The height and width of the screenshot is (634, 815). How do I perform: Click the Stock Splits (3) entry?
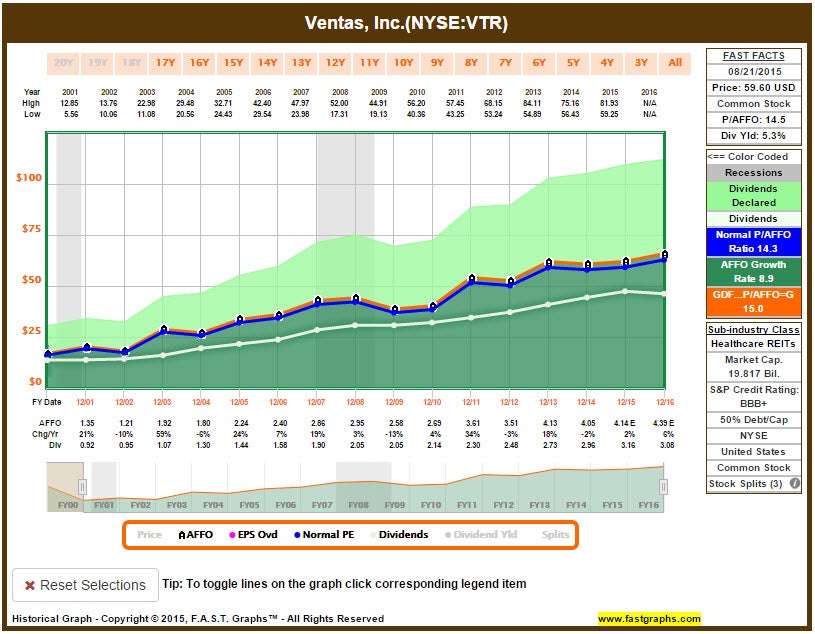(x=745, y=483)
